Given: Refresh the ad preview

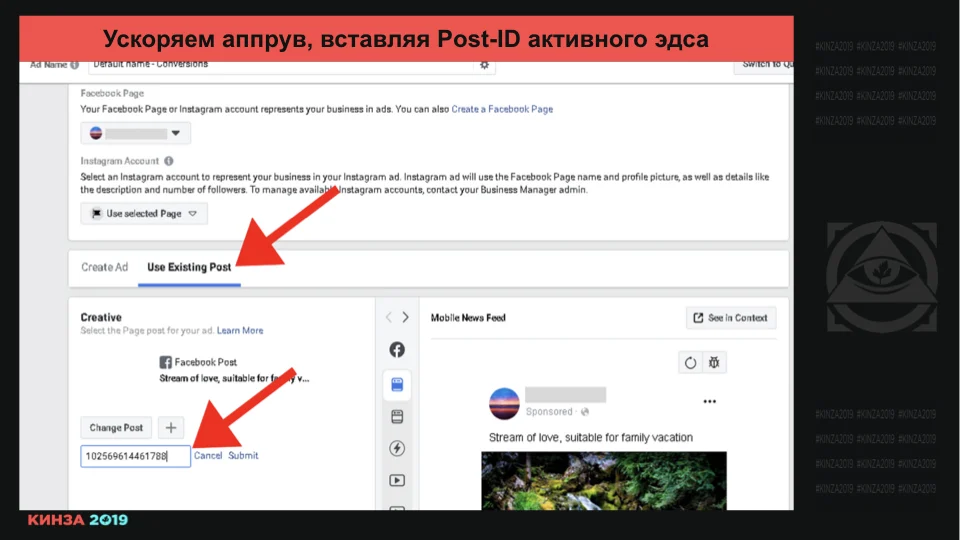Looking at the screenshot, I should point(690,362).
